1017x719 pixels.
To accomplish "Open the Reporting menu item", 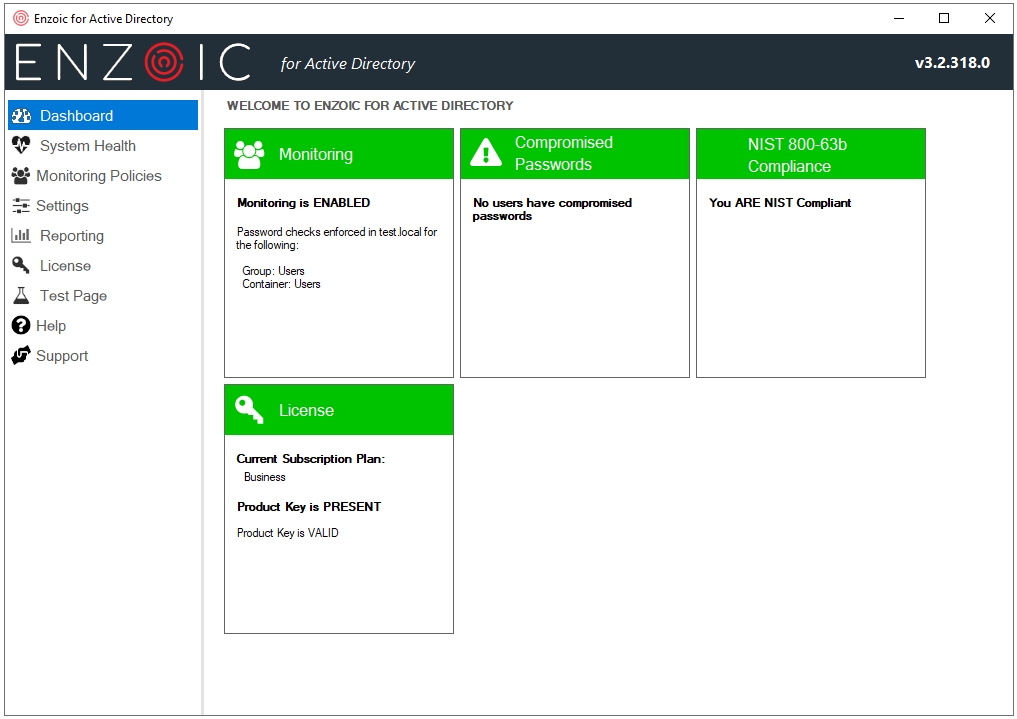I will (x=72, y=236).
